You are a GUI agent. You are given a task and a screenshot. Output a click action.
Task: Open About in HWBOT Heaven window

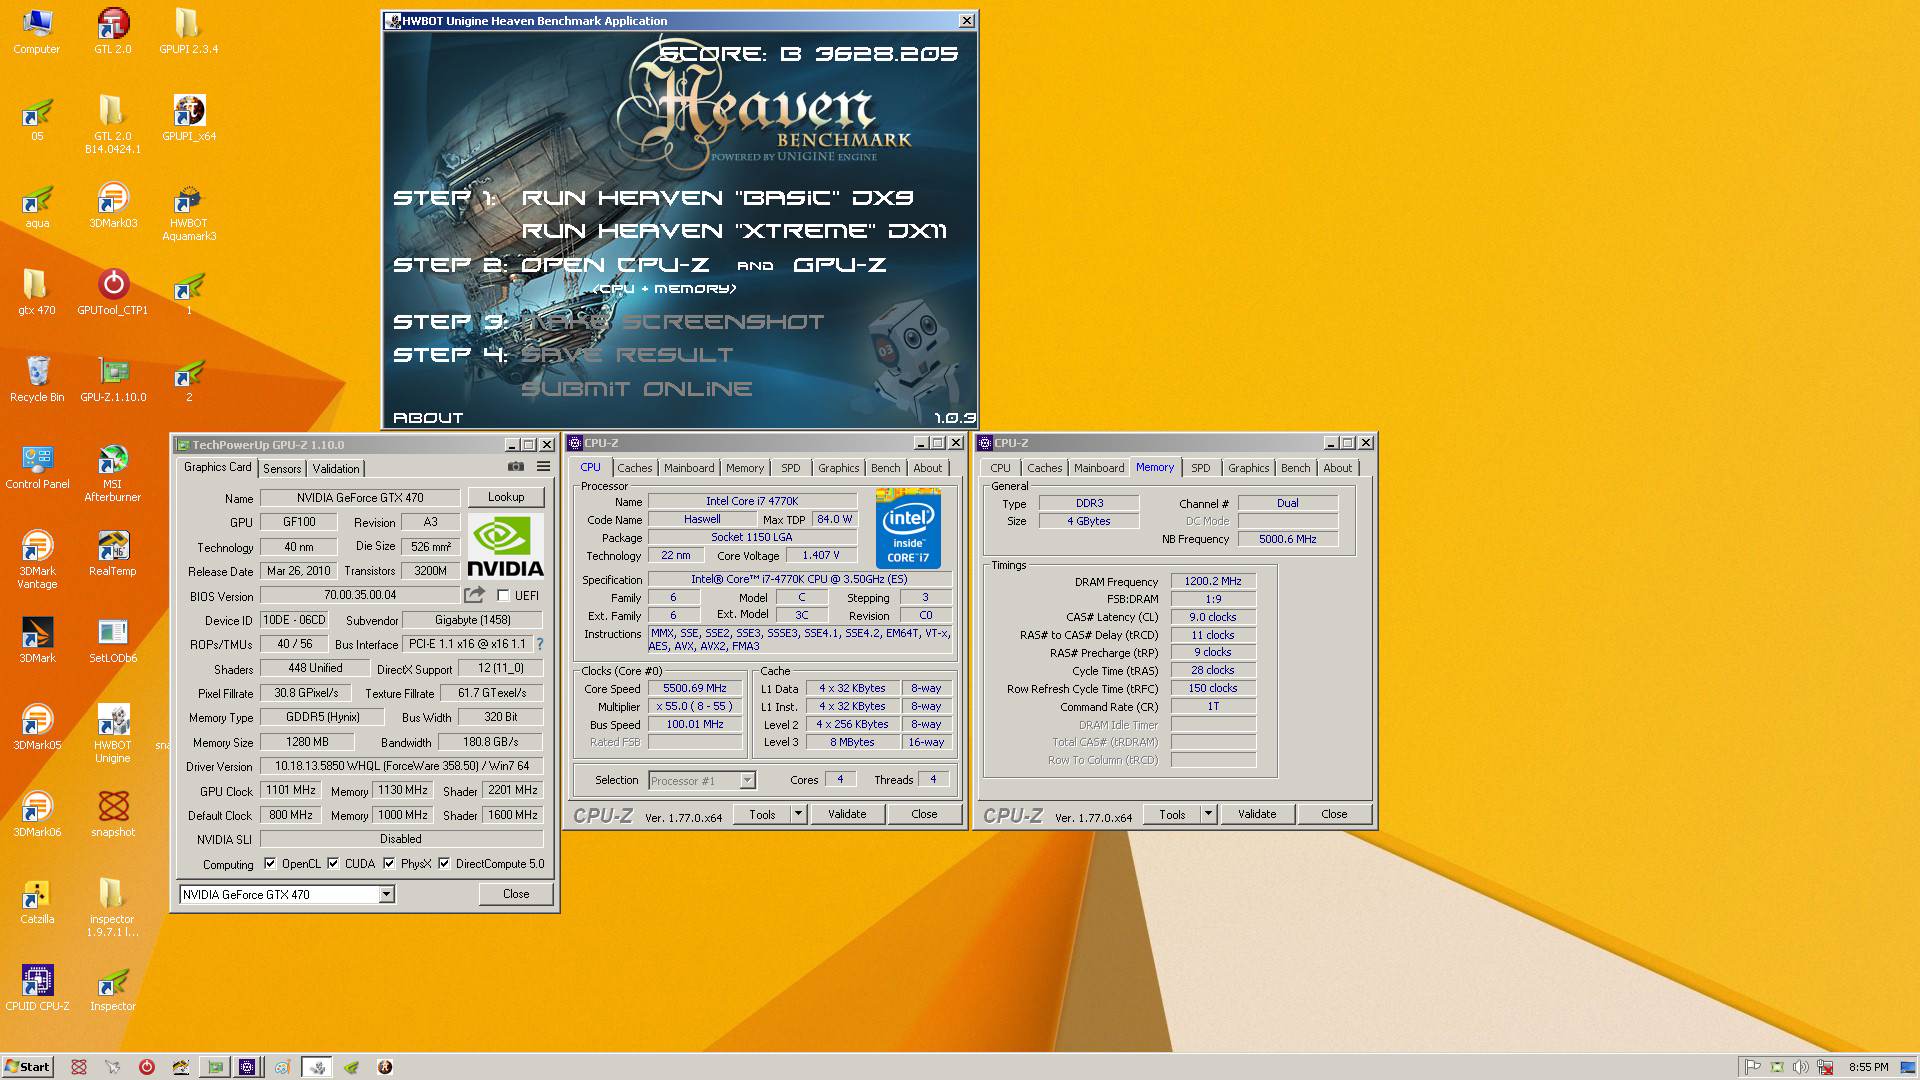(x=428, y=418)
